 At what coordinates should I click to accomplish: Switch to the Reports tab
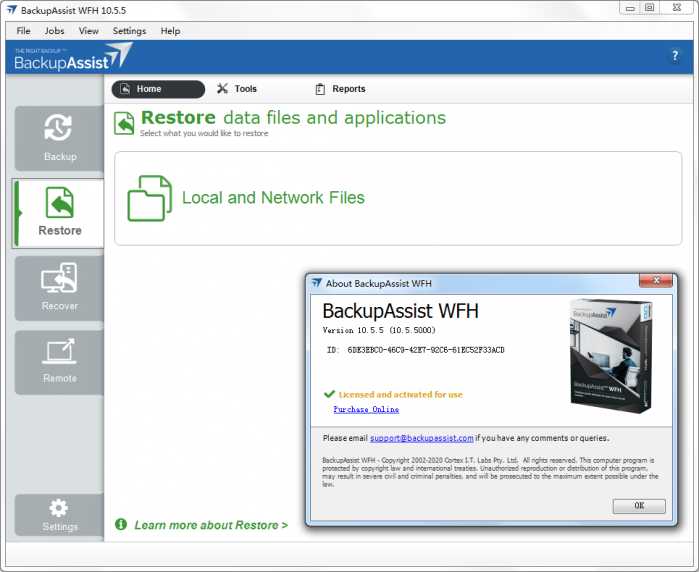[x=341, y=89]
